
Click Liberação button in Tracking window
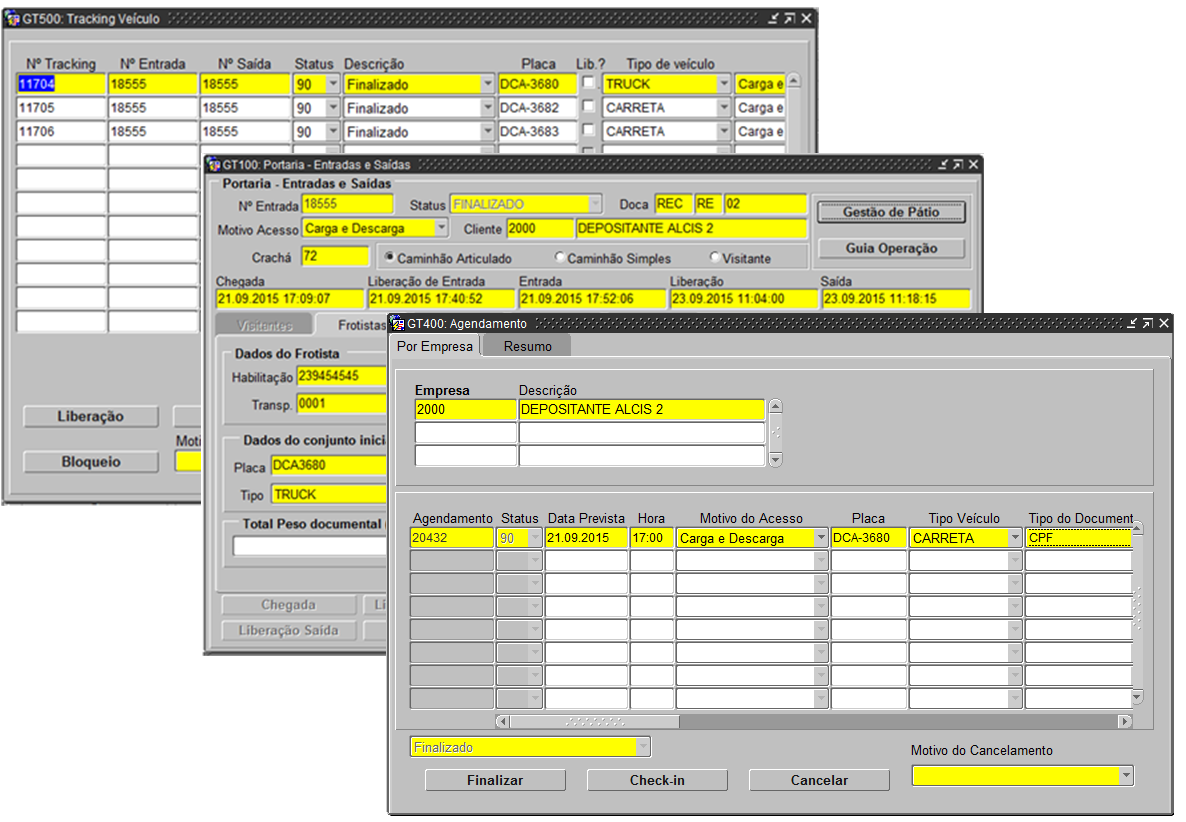tap(91, 417)
